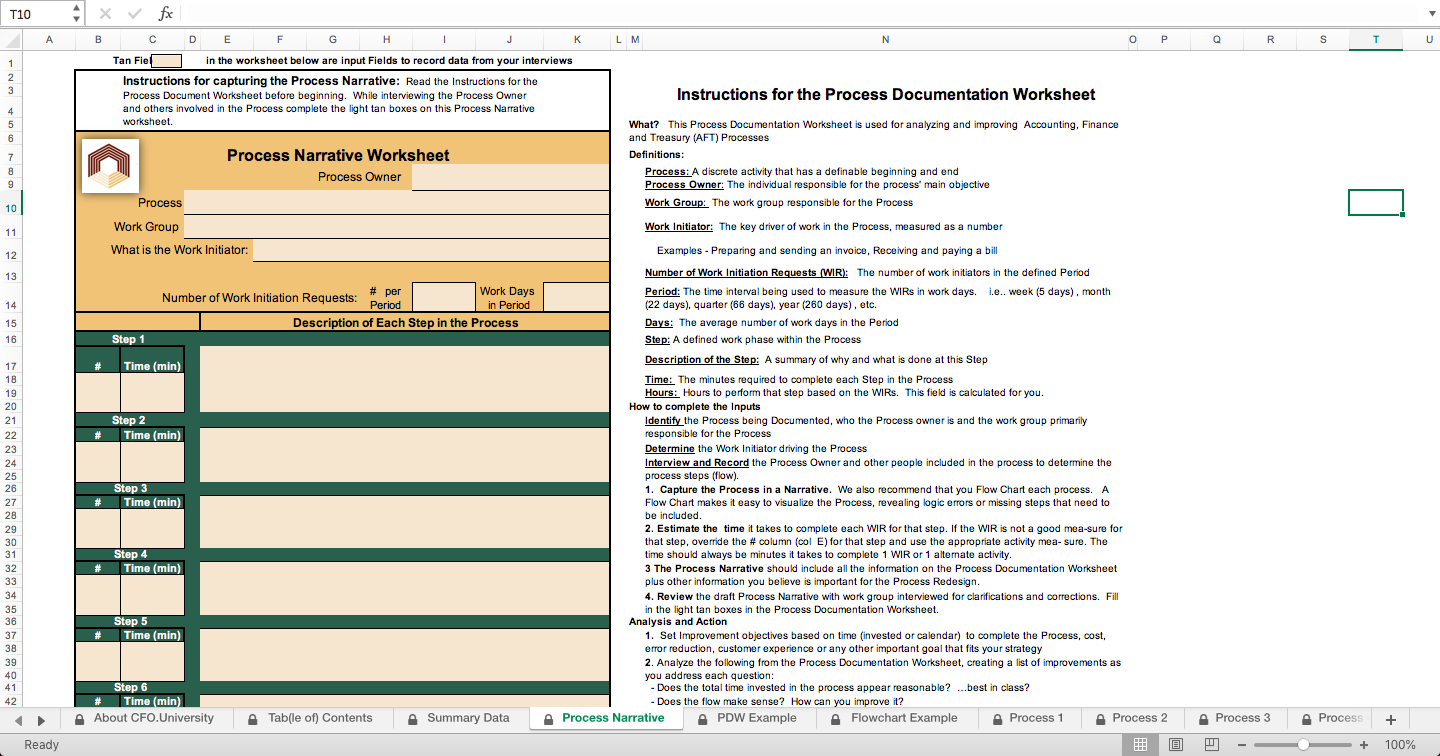Select column N header
Screen dimensions: 1440x756
pyautogui.click(x=885, y=40)
